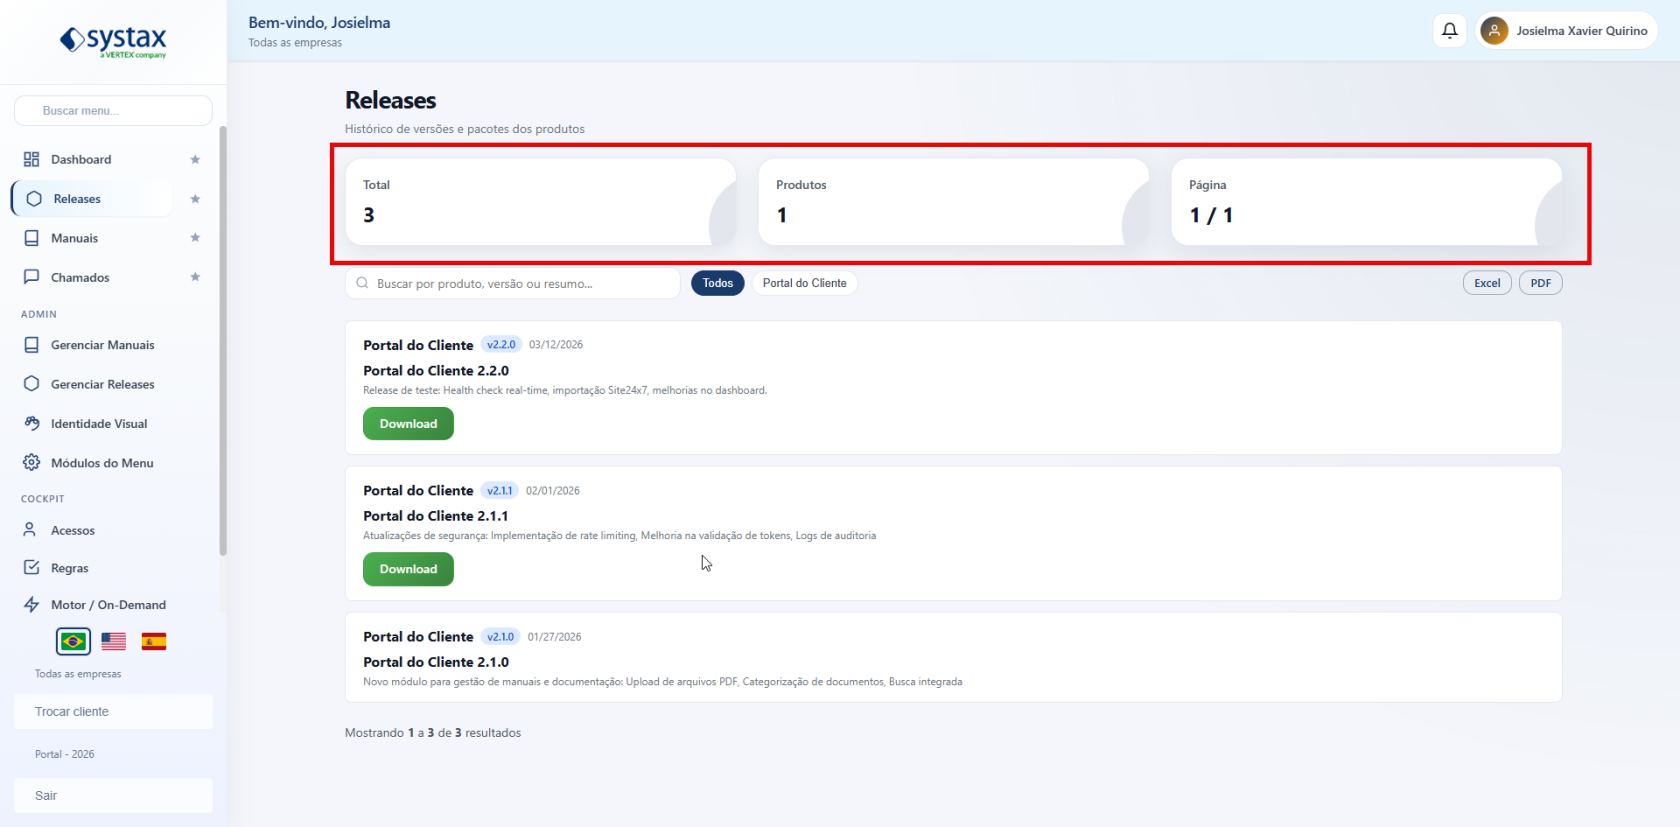Click the date 02/01/2026

click(x=553, y=491)
